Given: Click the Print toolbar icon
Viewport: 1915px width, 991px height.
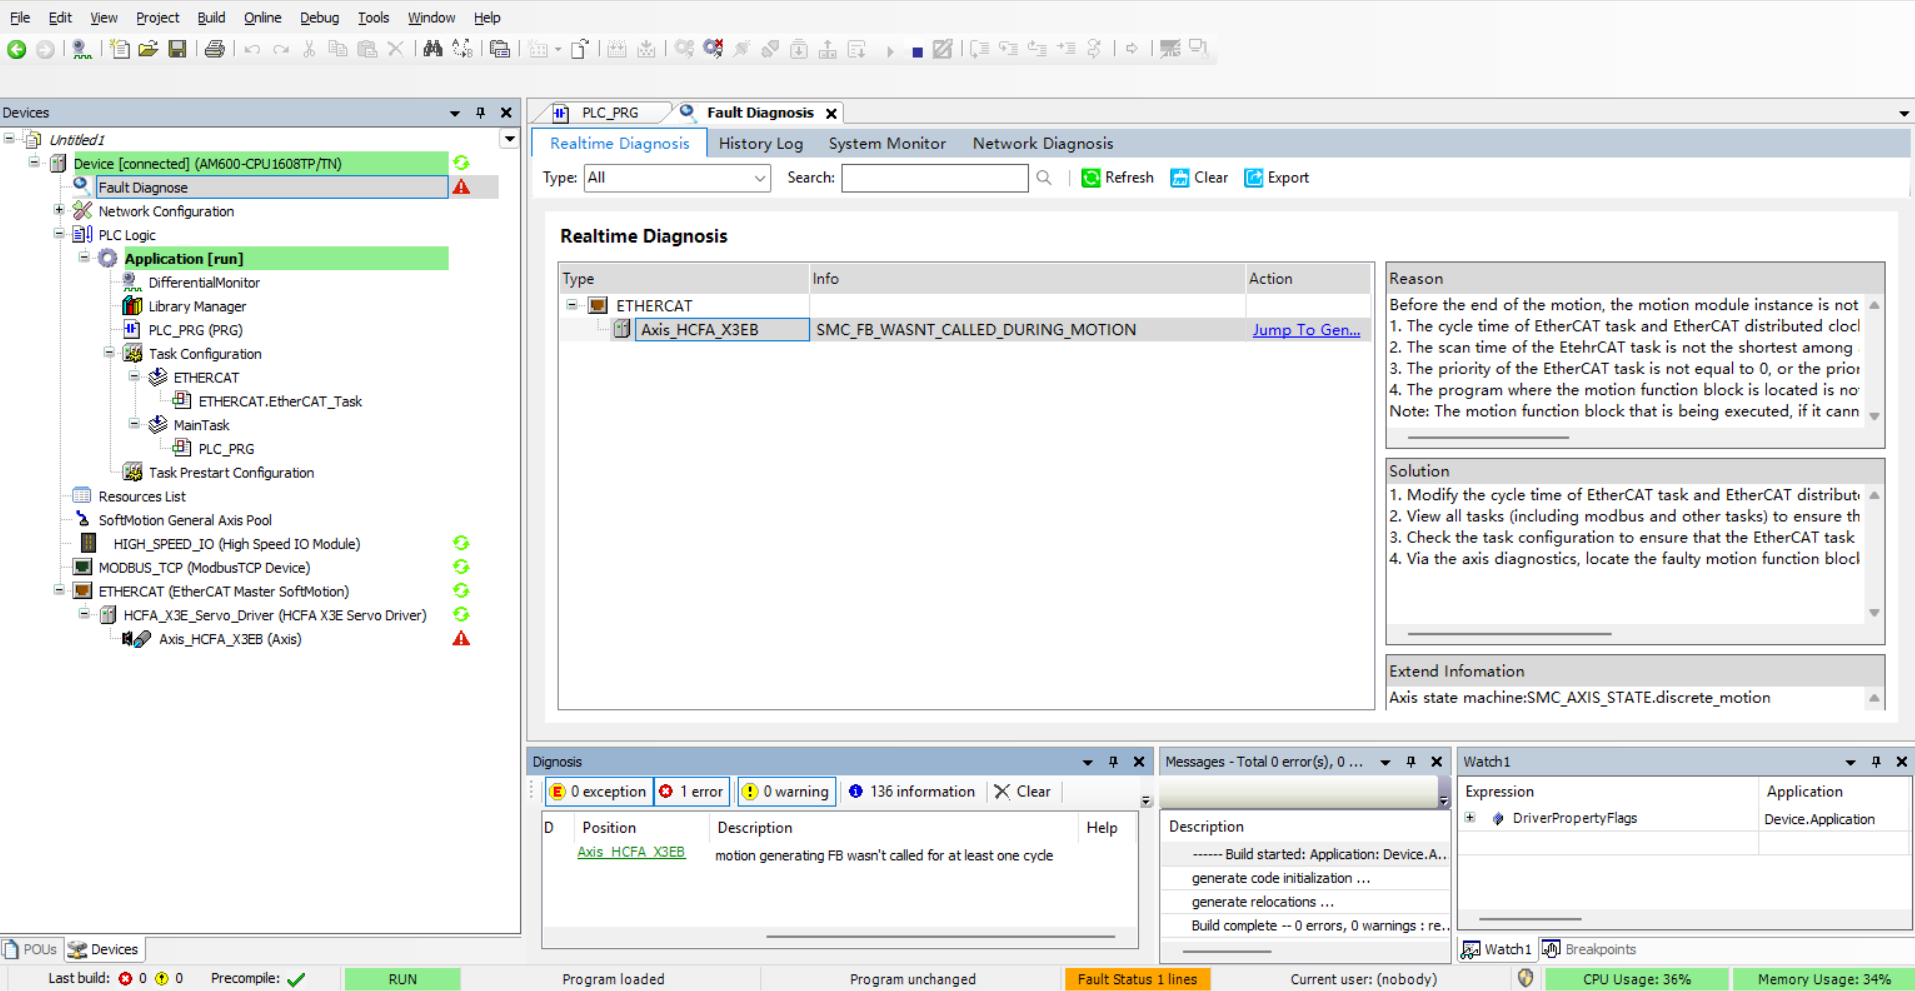Looking at the screenshot, I should [x=214, y=49].
